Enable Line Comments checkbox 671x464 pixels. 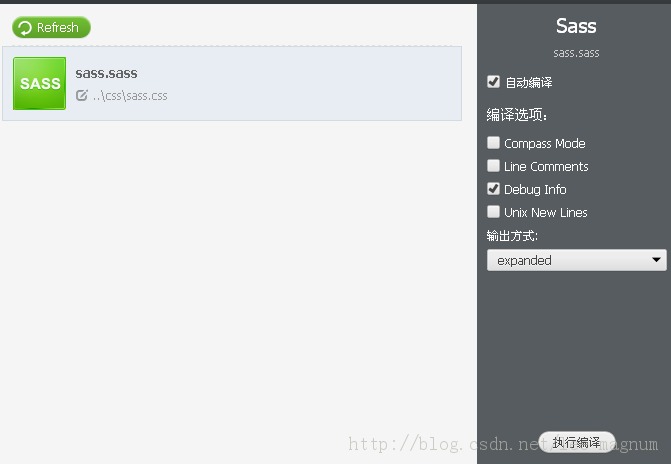493,166
